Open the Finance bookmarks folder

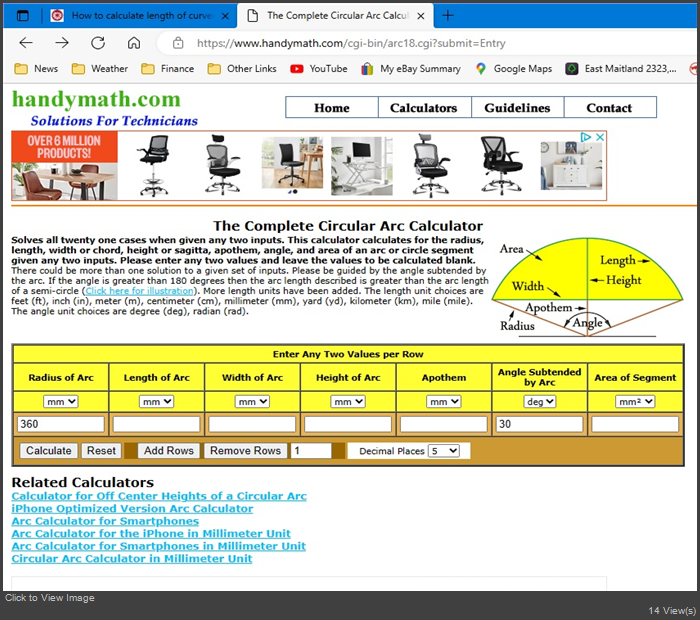[167, 69]
